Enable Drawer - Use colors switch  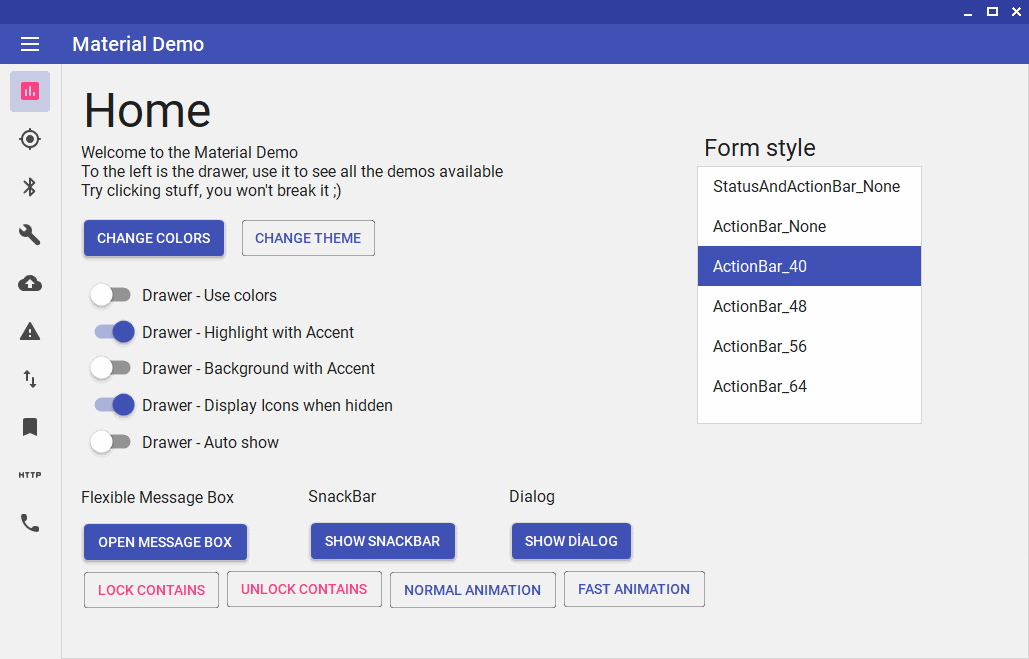(111, 295)
